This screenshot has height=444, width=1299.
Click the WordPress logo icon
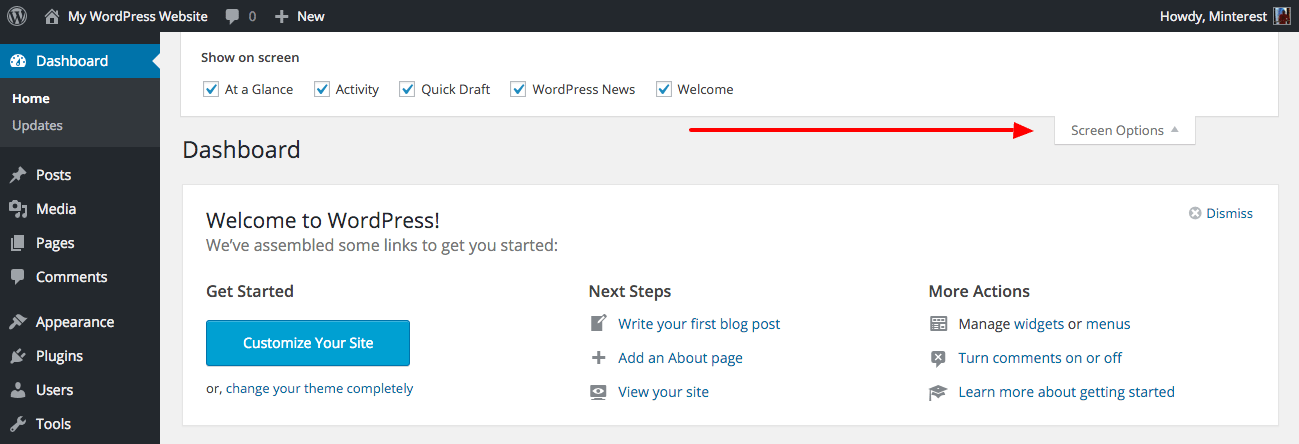click(17, 16)
